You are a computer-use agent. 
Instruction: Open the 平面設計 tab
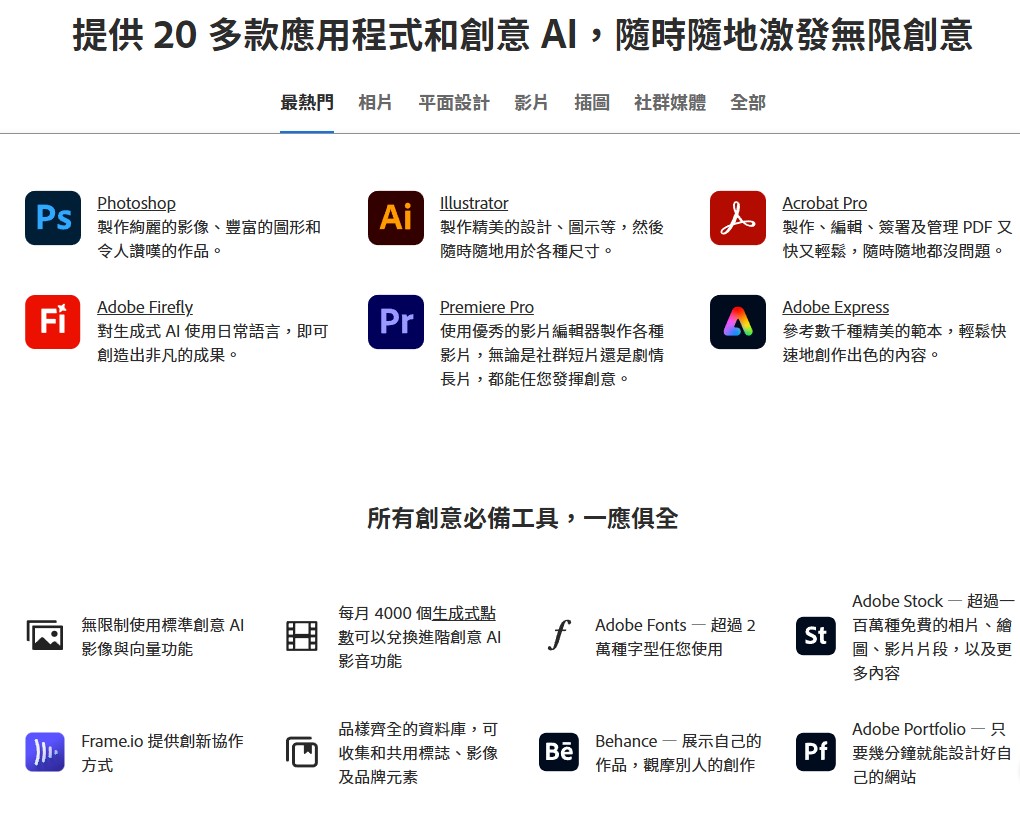[454, 103]
